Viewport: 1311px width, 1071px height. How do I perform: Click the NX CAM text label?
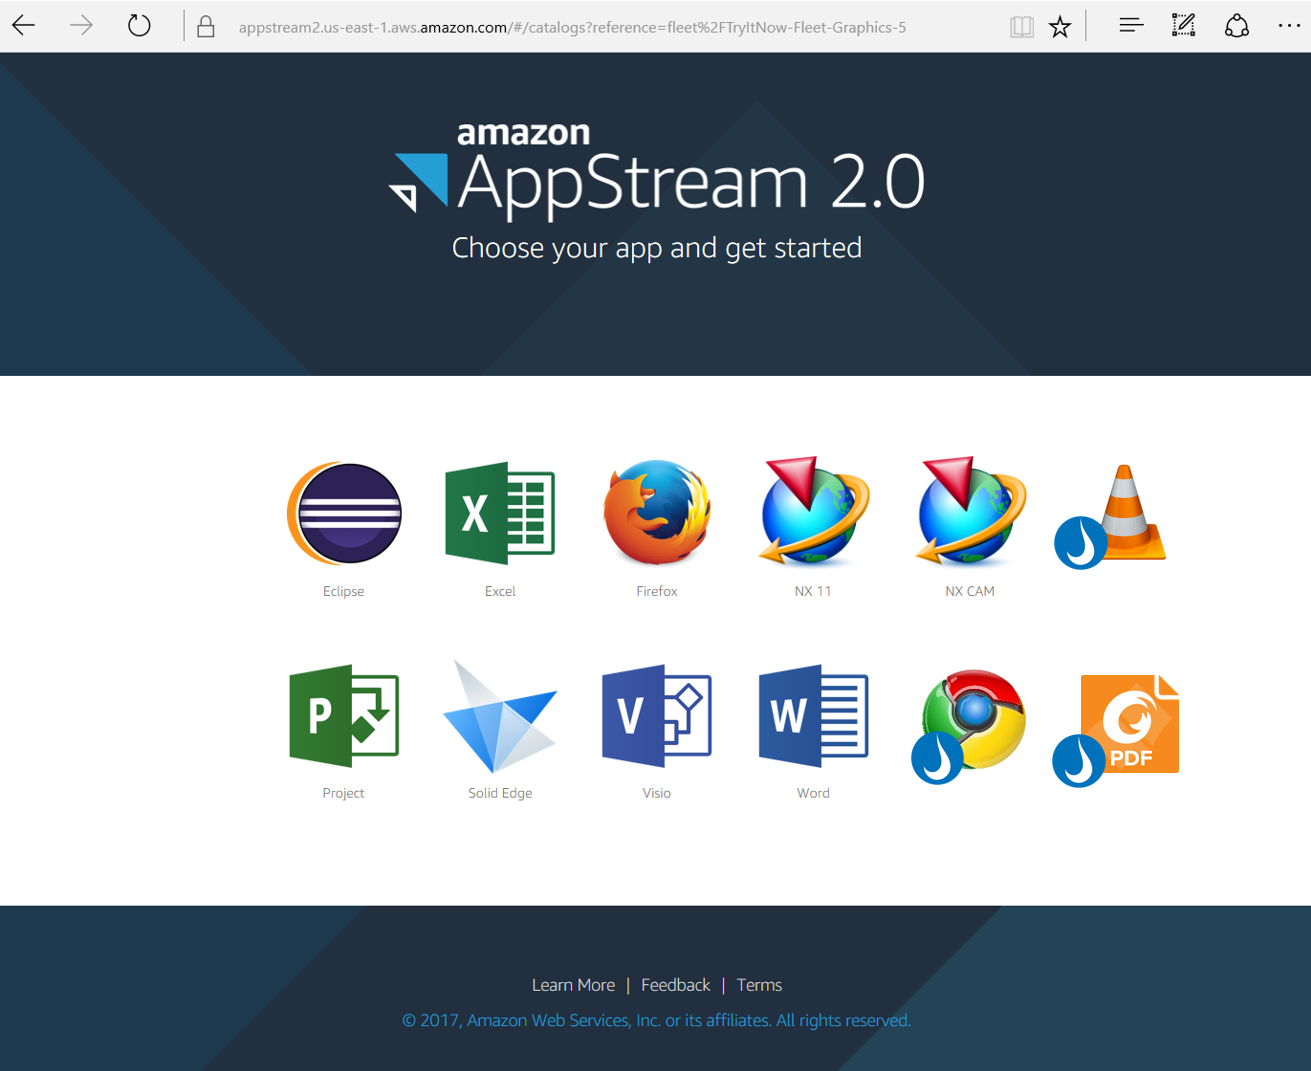coord(970,591)
